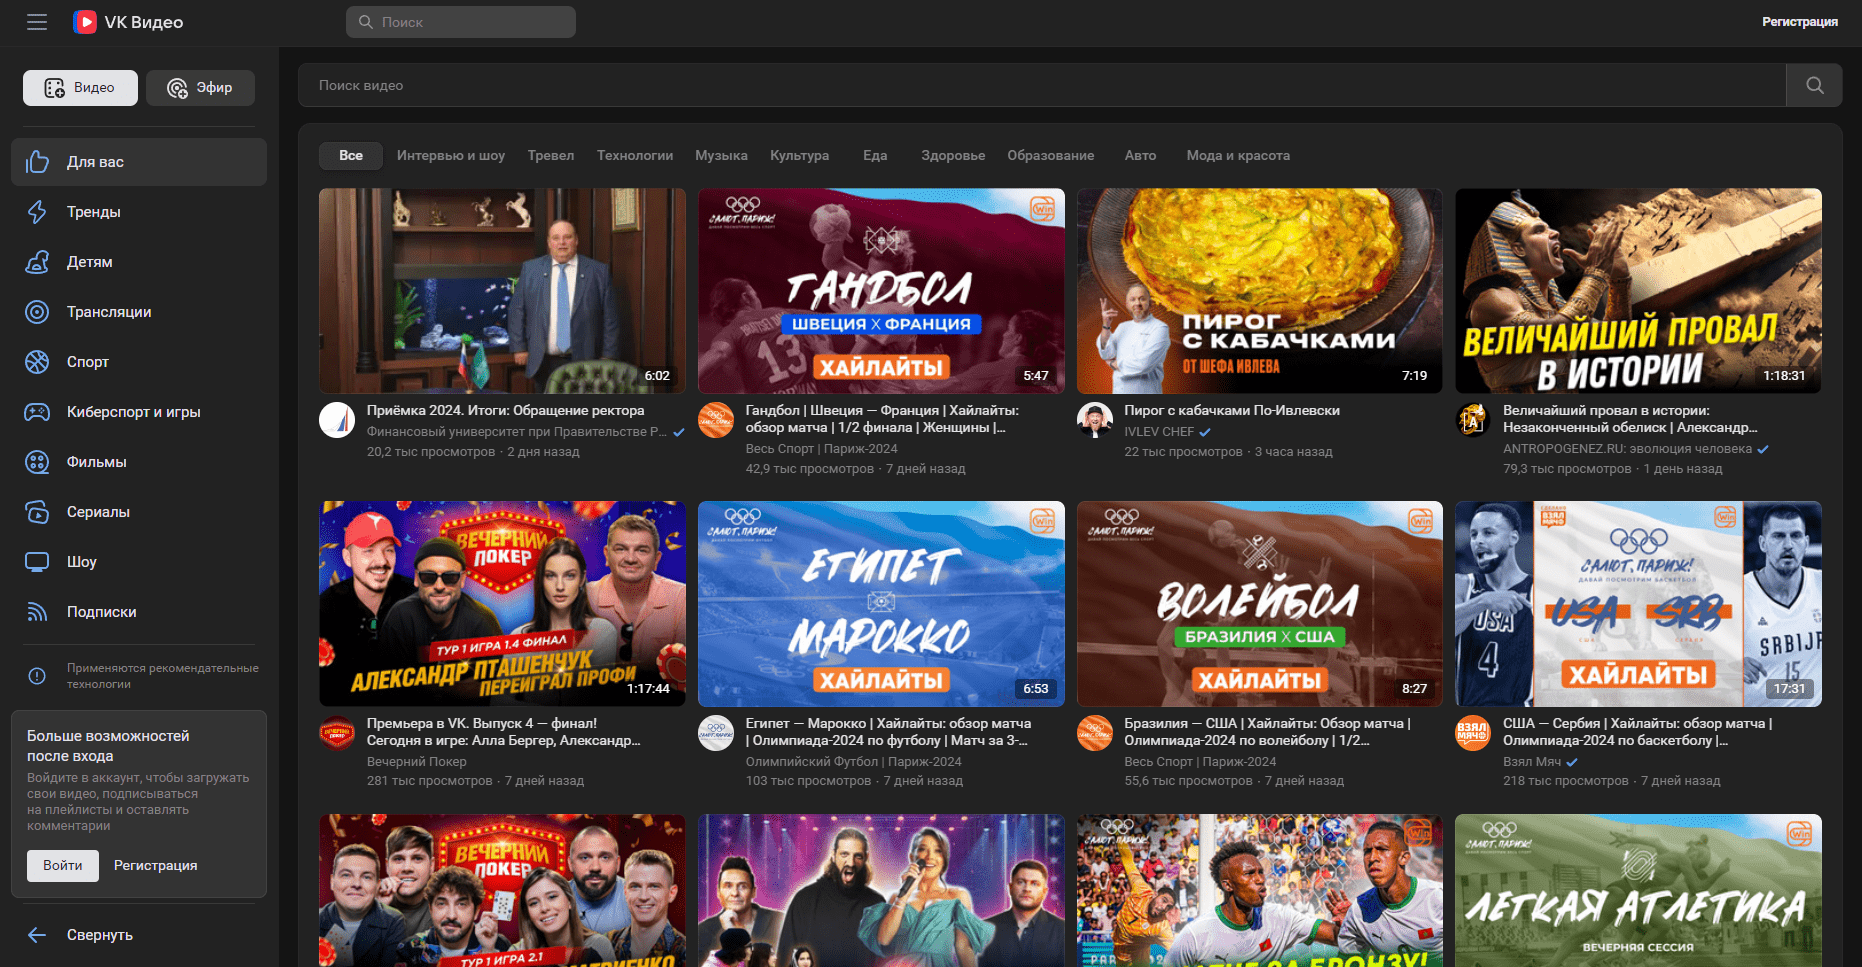
Task: Open the Гандбол Швеция — Франция highlights video
Action: (881, 291)
